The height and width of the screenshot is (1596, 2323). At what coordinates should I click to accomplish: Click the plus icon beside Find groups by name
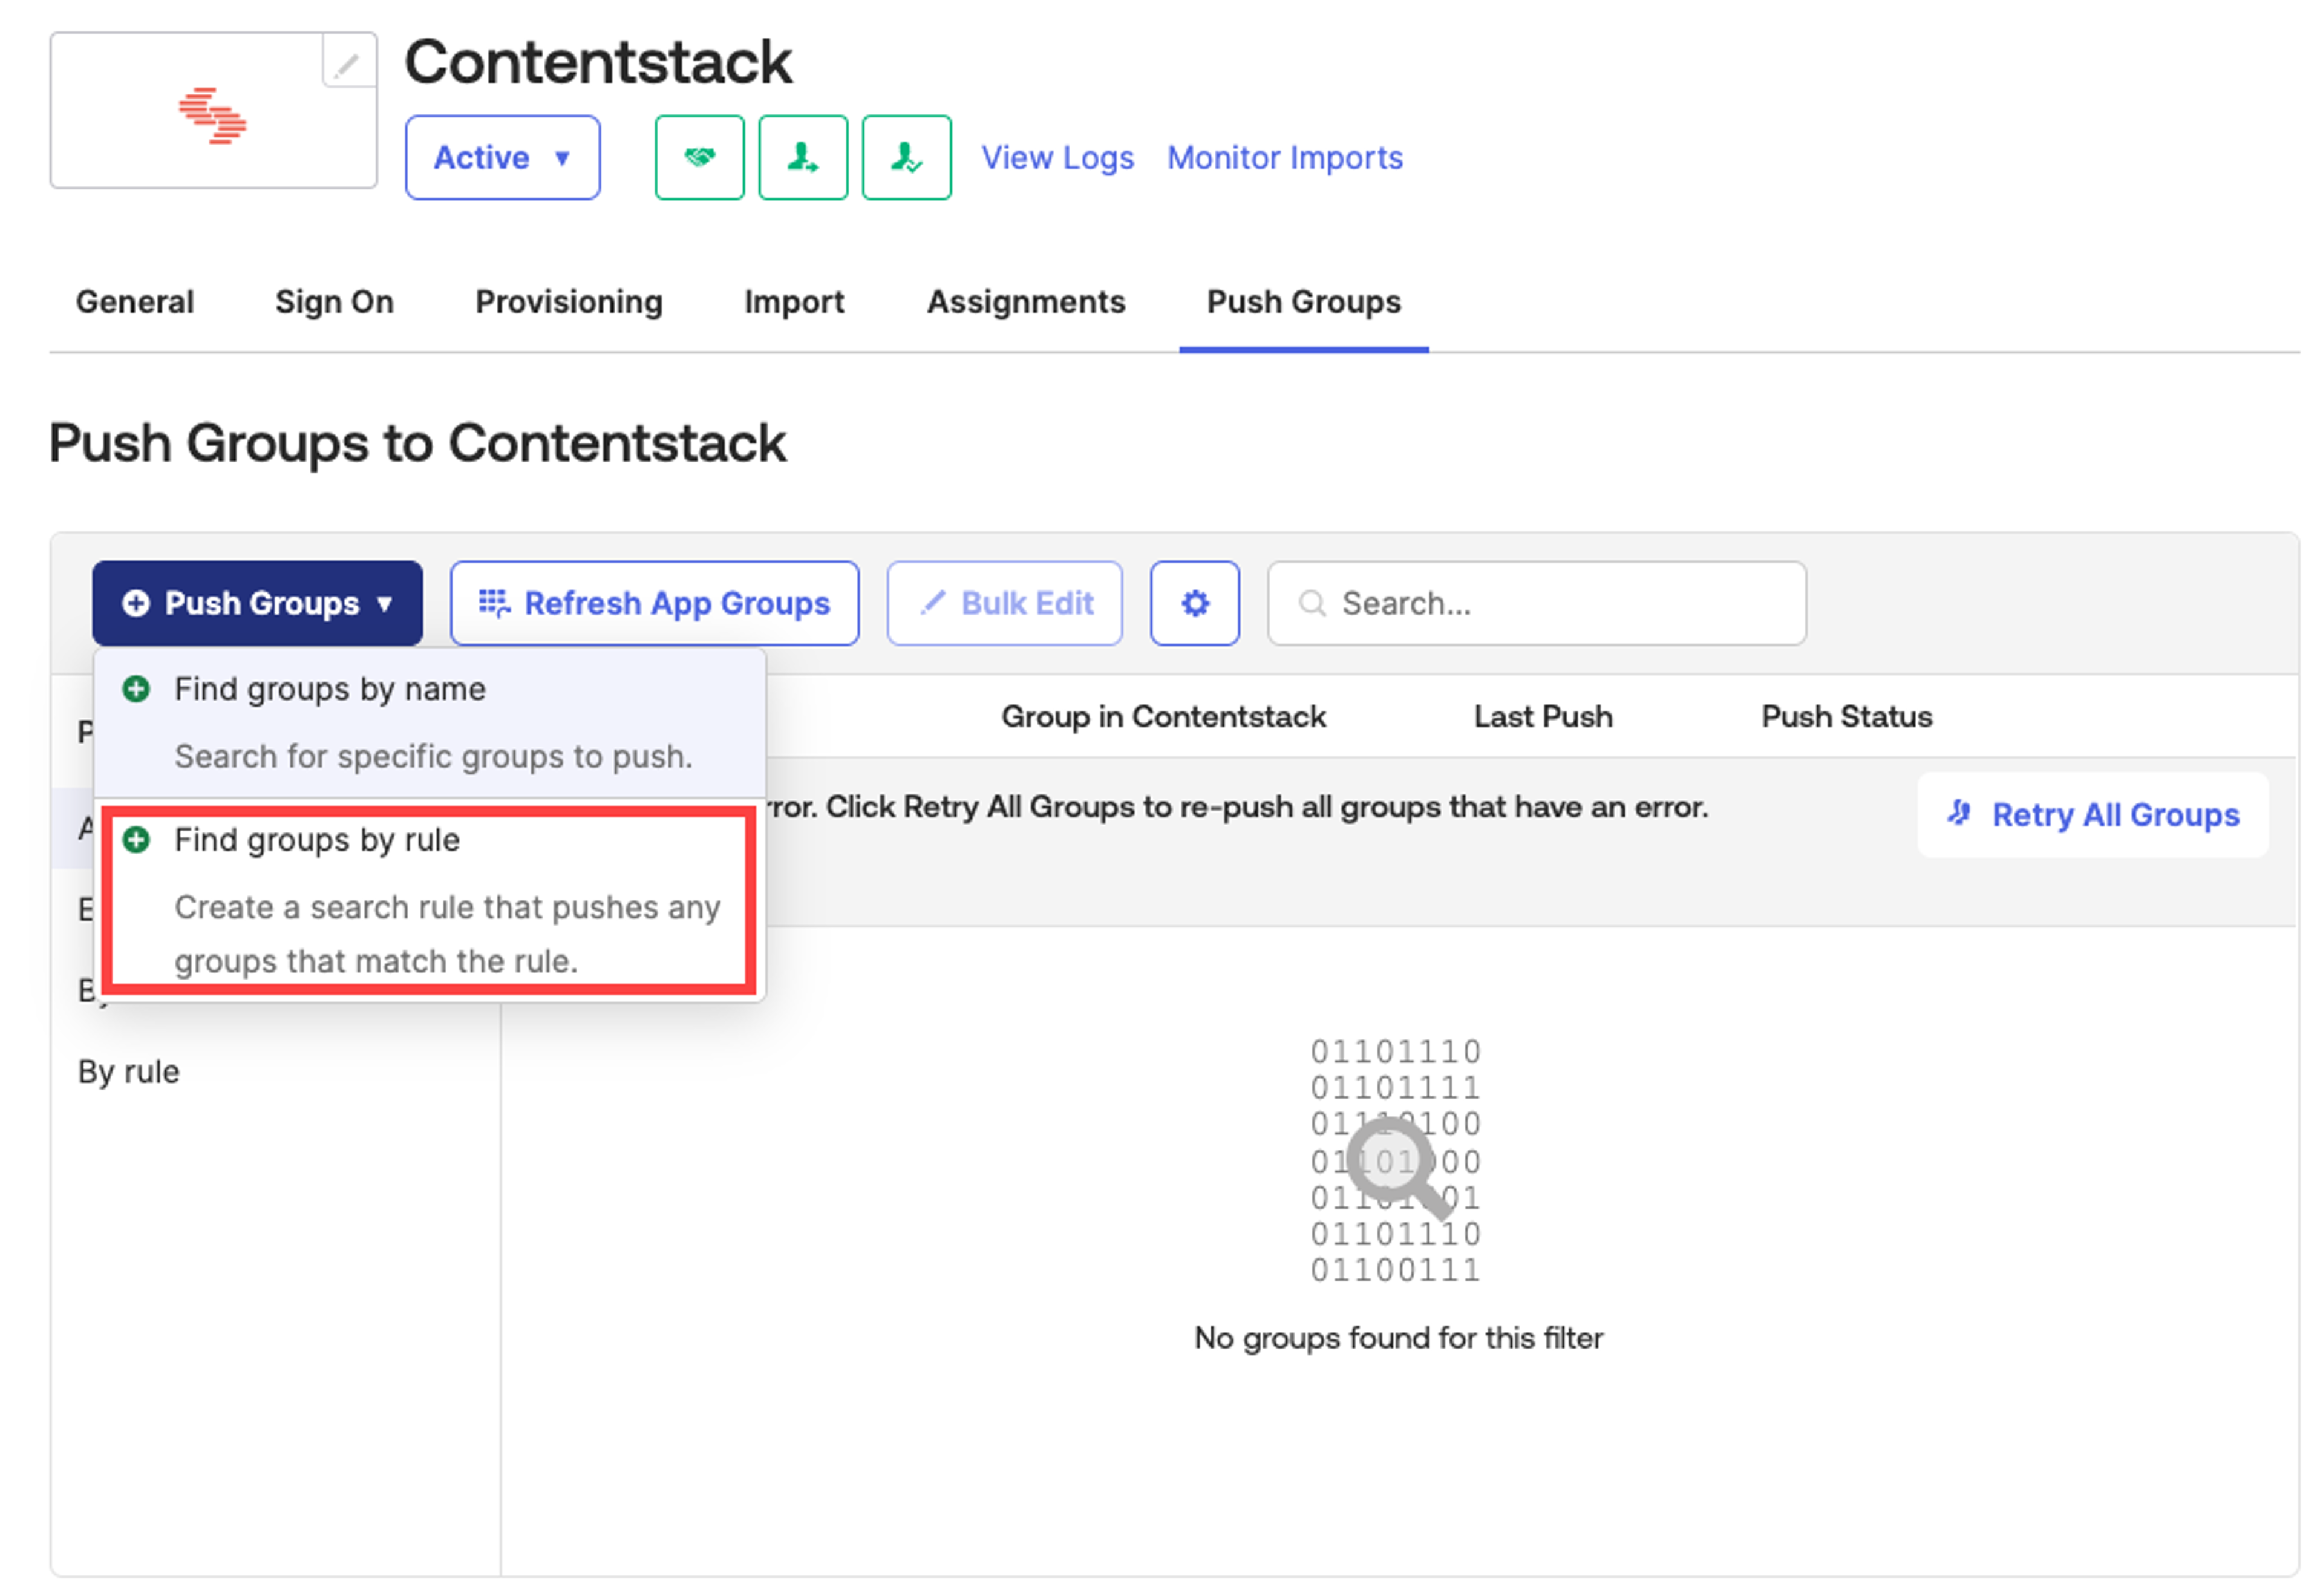tap(136, 689)
